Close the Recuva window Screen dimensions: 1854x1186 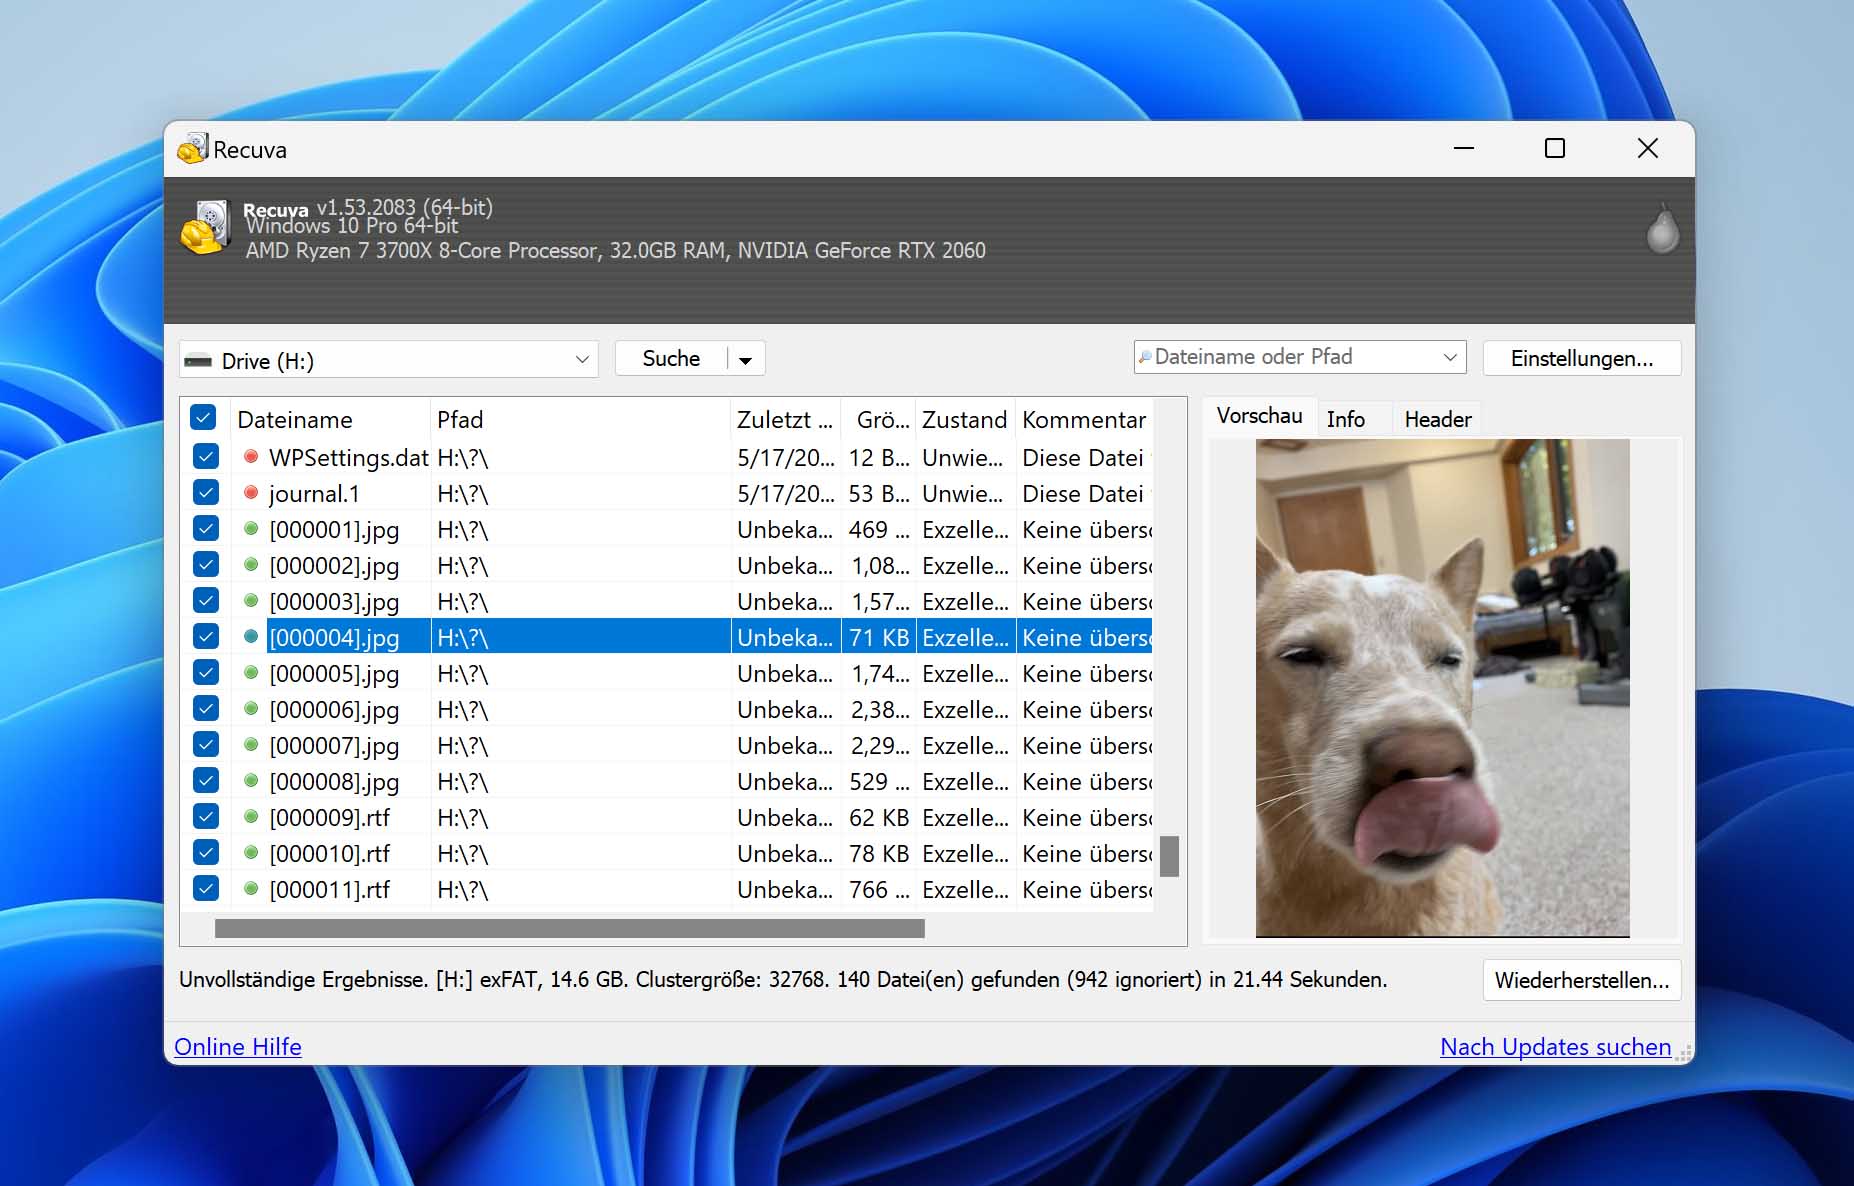1648,148
